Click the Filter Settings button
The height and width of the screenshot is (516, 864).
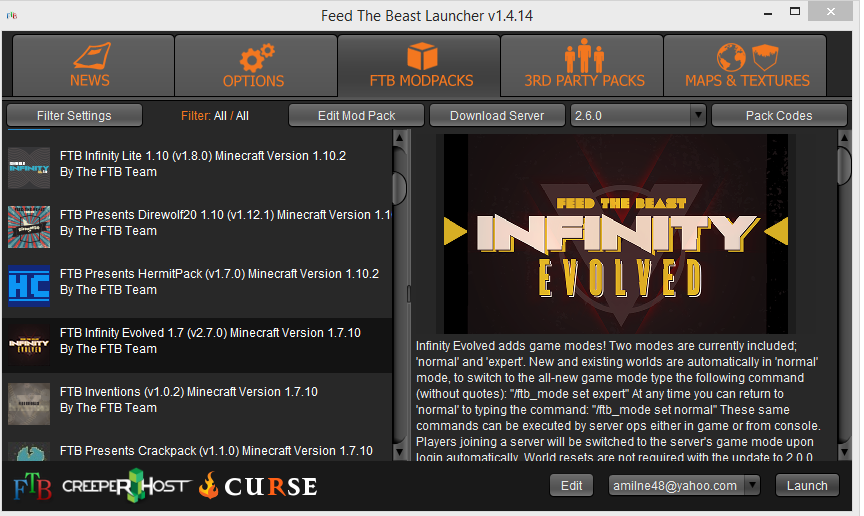point(74,116)
